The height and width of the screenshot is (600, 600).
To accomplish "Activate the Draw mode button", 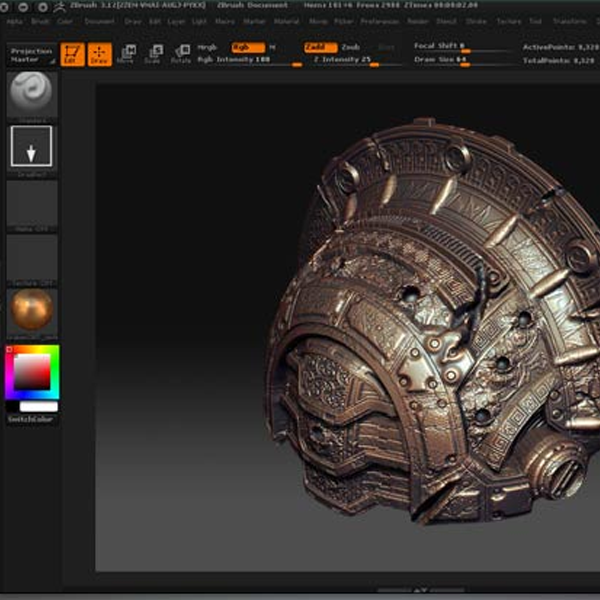I will 100,54.
